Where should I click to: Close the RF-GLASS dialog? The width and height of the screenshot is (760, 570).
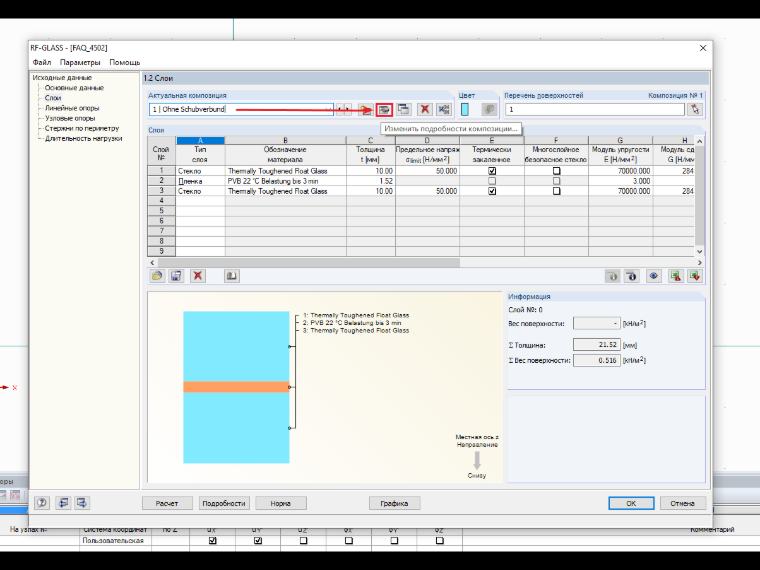coord(703,48)
